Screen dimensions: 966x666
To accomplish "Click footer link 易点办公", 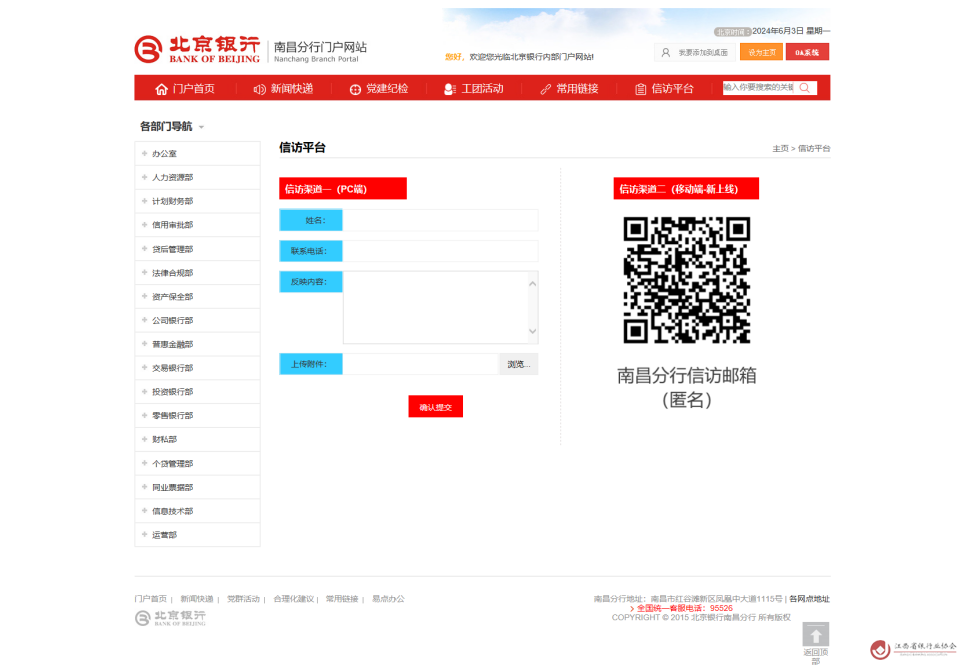I will [388, 599].
